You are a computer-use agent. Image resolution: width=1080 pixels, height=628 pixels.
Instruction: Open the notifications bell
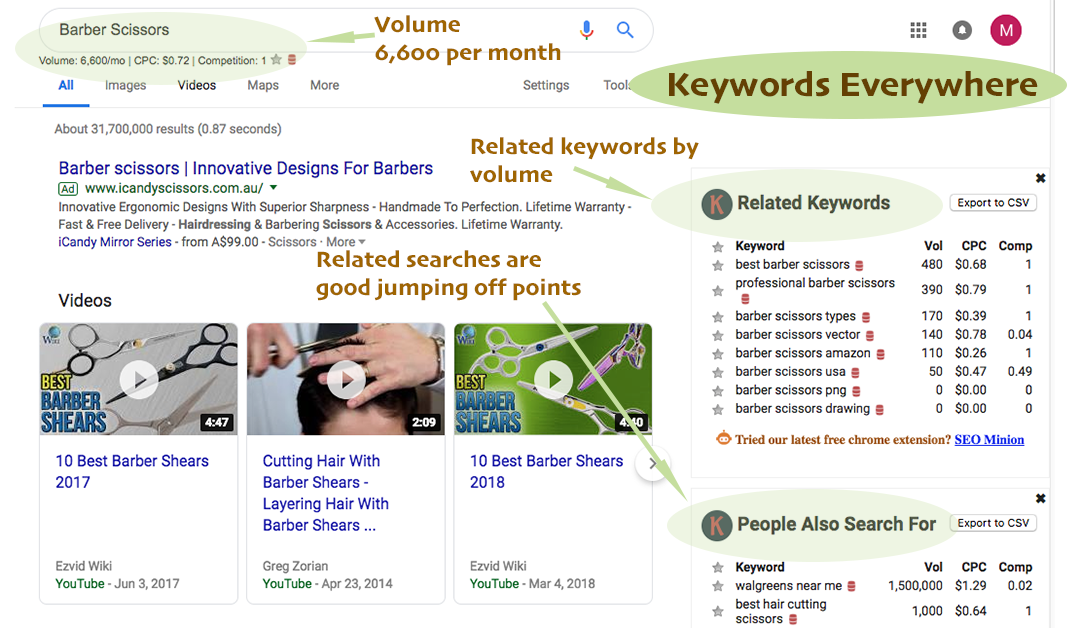click(962, 30)
